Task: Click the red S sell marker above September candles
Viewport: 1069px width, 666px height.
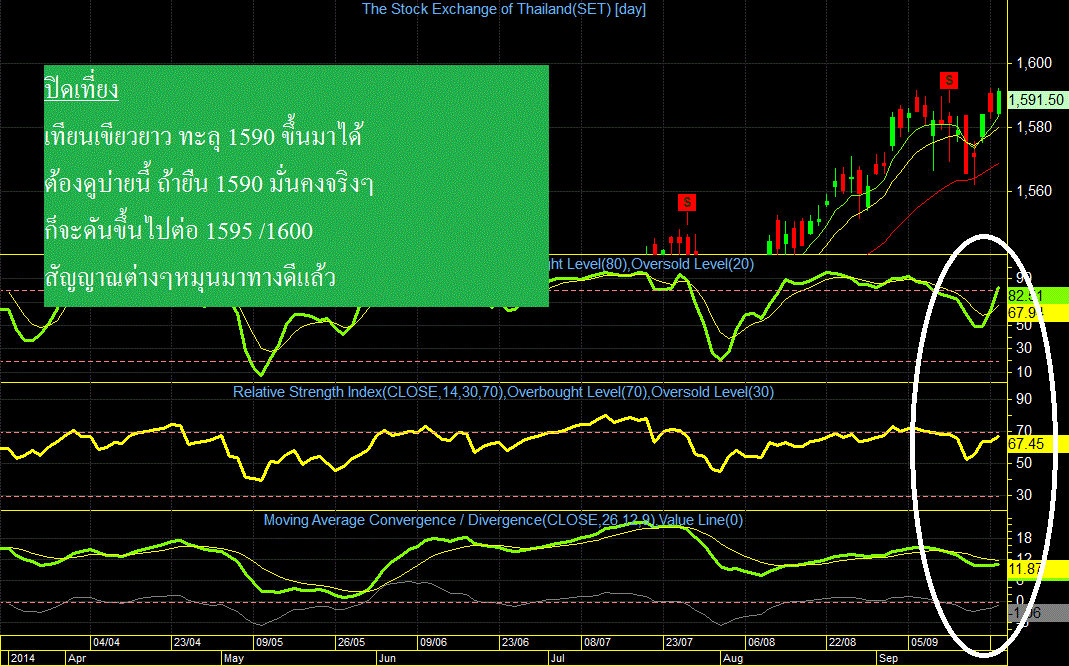Action: click(x=948, y=80)
